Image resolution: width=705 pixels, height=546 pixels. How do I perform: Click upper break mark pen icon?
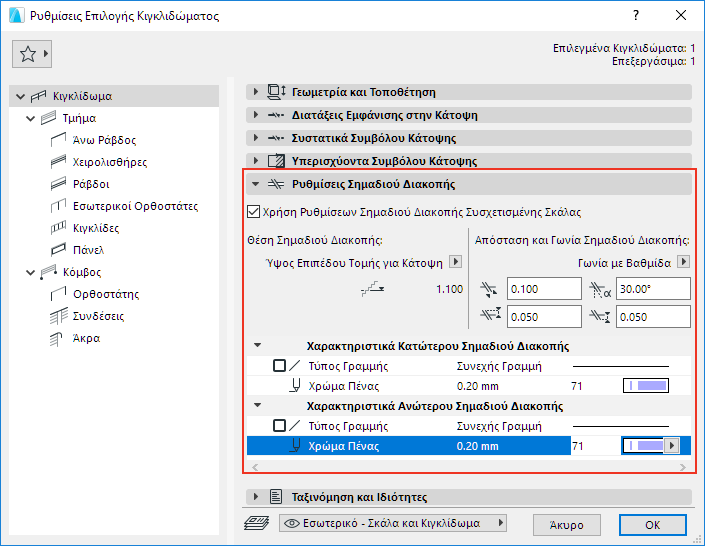(295, 446)
